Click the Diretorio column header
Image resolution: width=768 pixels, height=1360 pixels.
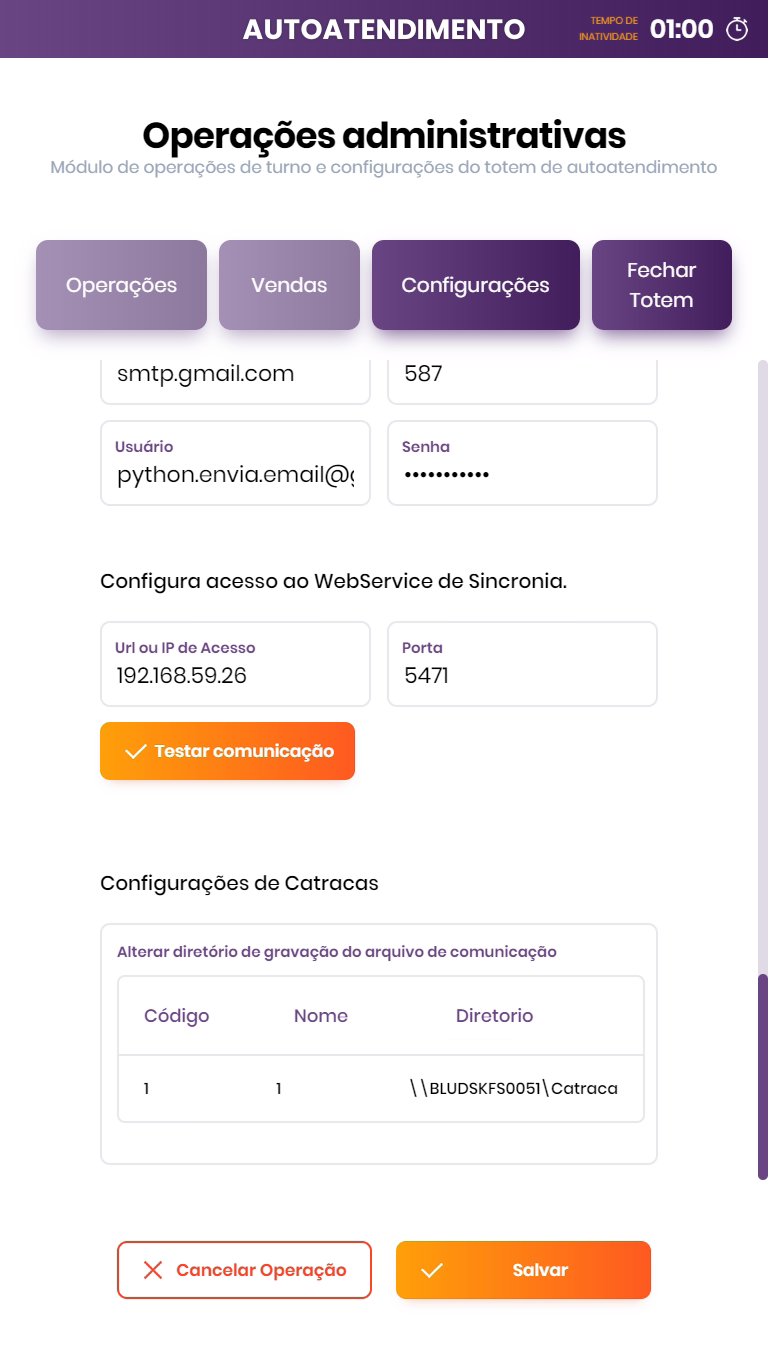pos(494,1016)
